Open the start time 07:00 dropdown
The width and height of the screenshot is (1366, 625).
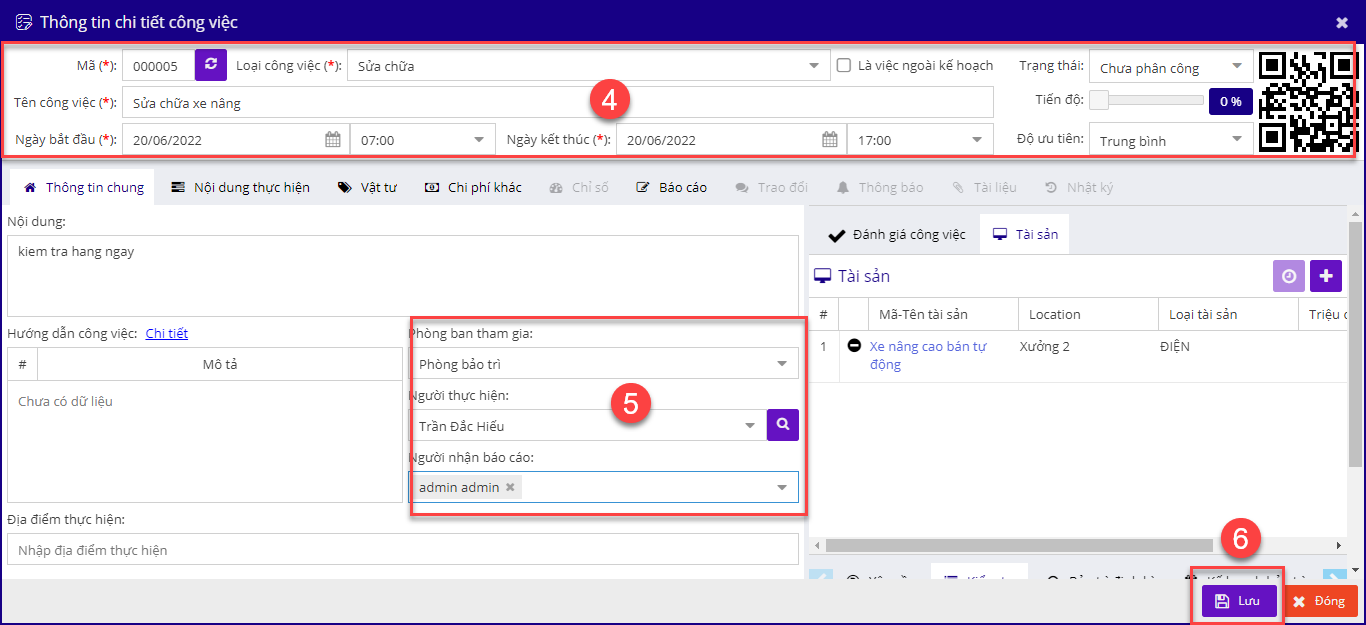coord(478,140)
